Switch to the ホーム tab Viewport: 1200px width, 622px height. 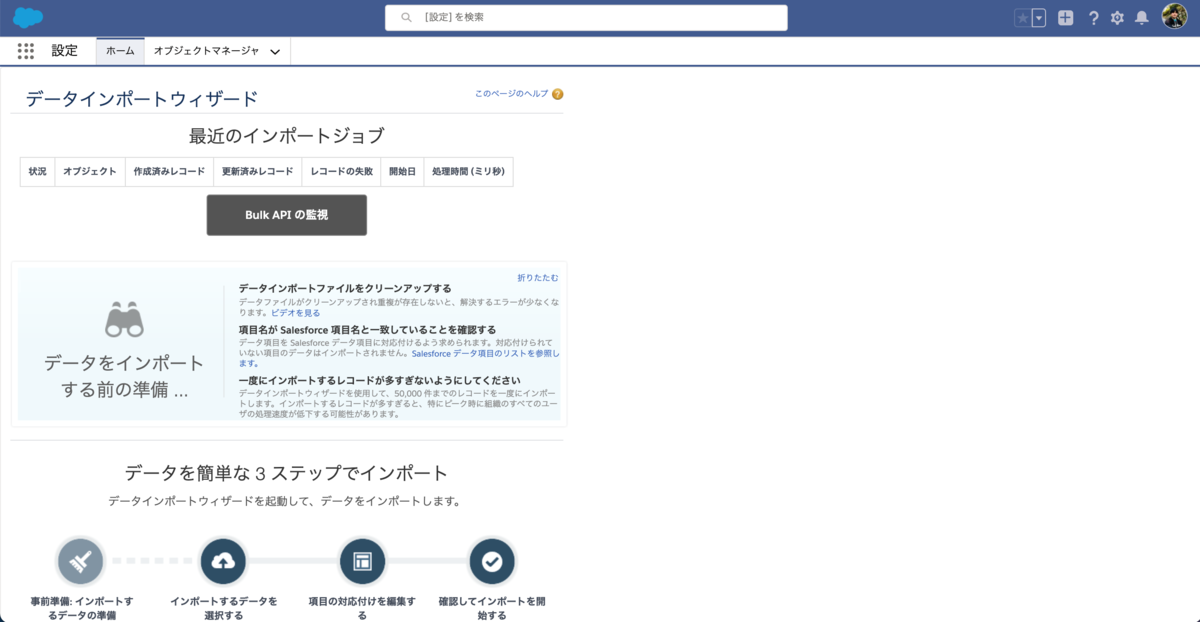[119, 51]
